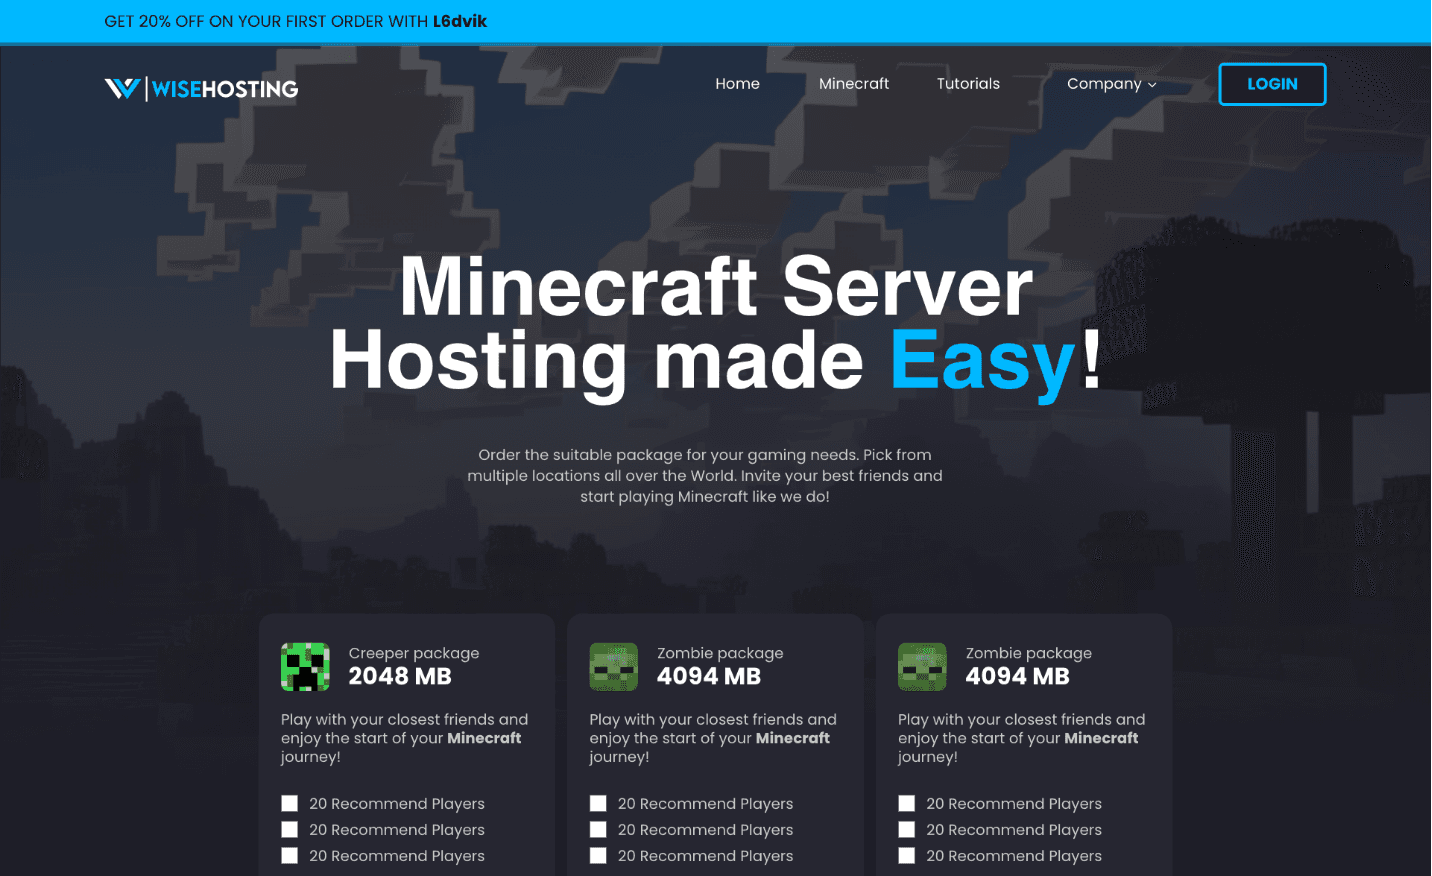
Task: Go to the Minecraft nav page
Action: 854,84
